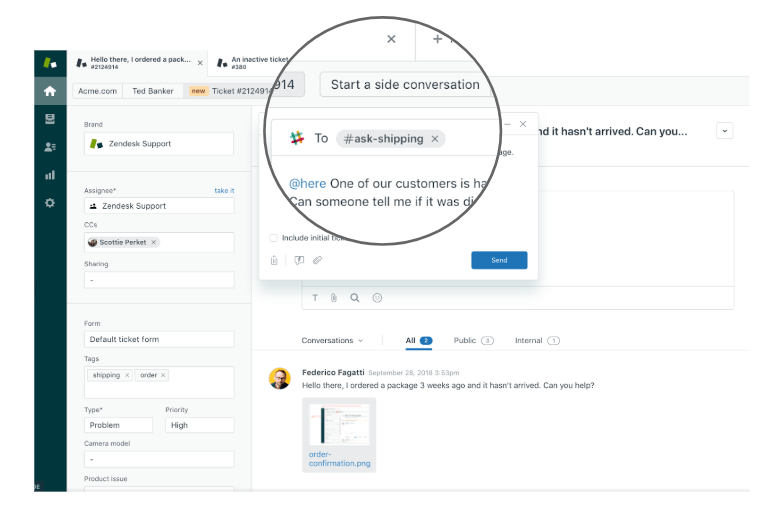Screen dimensions: 769x505
Task: Click the Zendesk logo at sidebar top
Action: (50, 63)
